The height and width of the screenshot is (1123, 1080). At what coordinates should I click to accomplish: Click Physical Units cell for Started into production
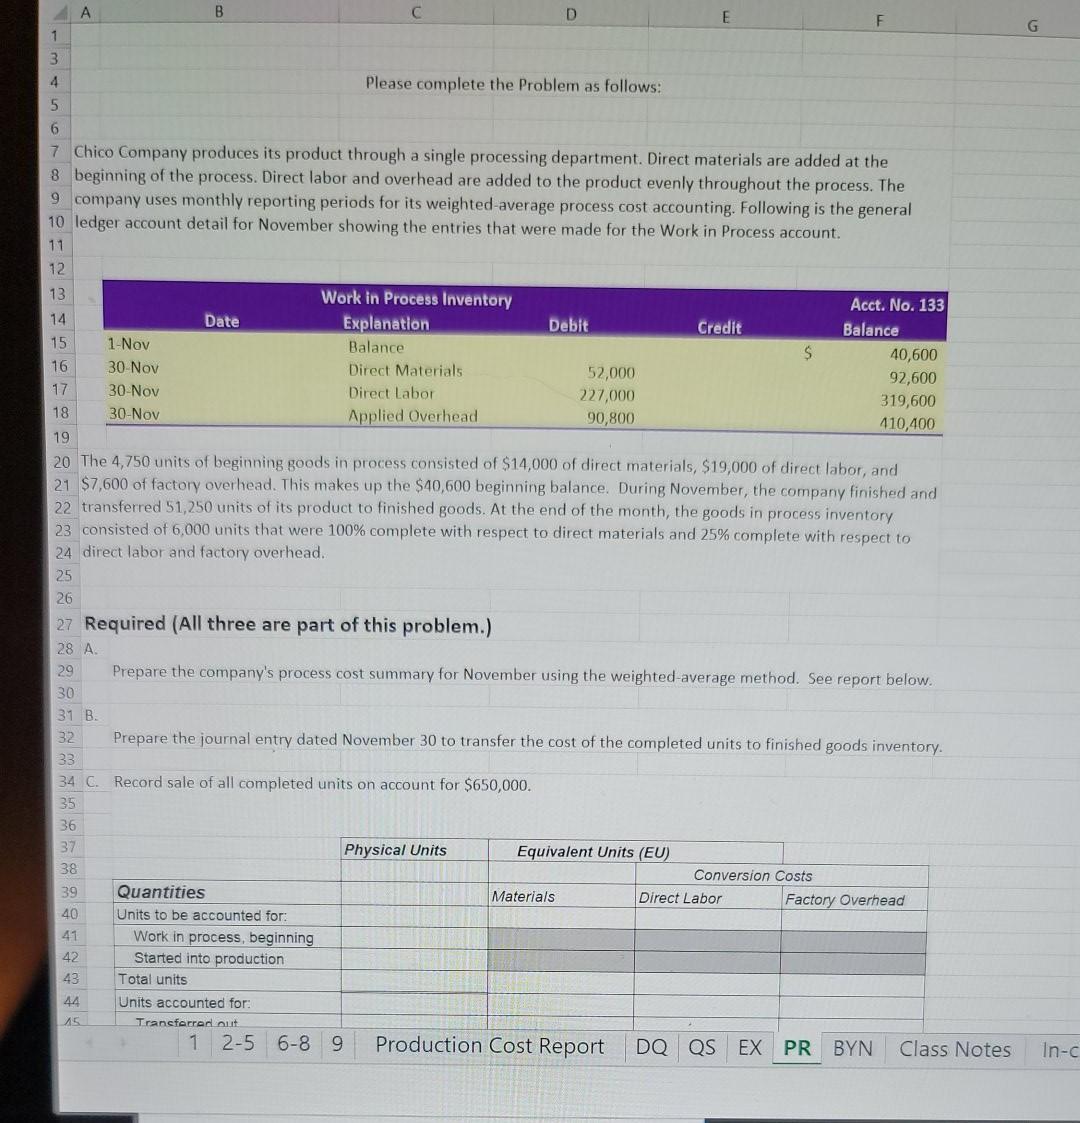[x=414, y=959]
